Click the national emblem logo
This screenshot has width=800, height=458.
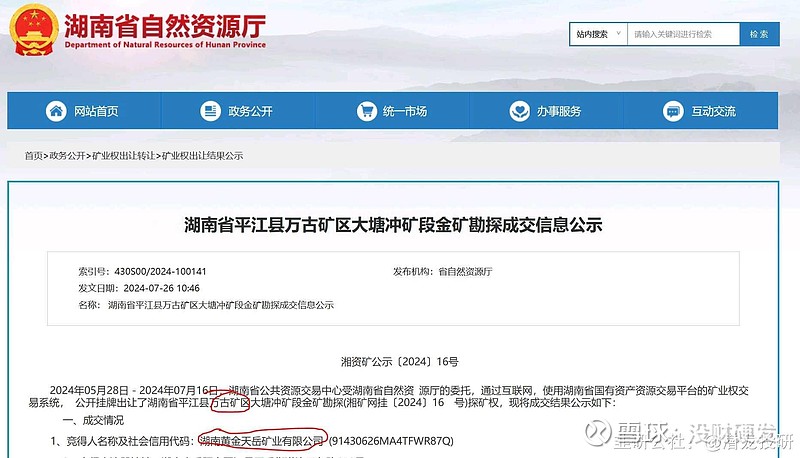pos(33,30)
